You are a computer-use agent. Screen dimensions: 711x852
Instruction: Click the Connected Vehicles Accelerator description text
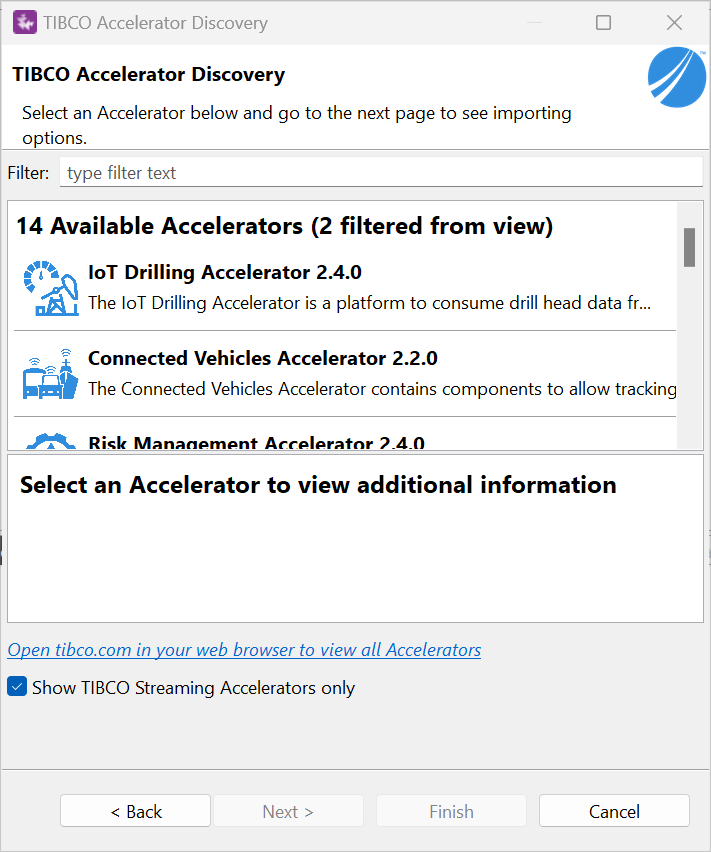pyautogui.click(x=381, y=388)
